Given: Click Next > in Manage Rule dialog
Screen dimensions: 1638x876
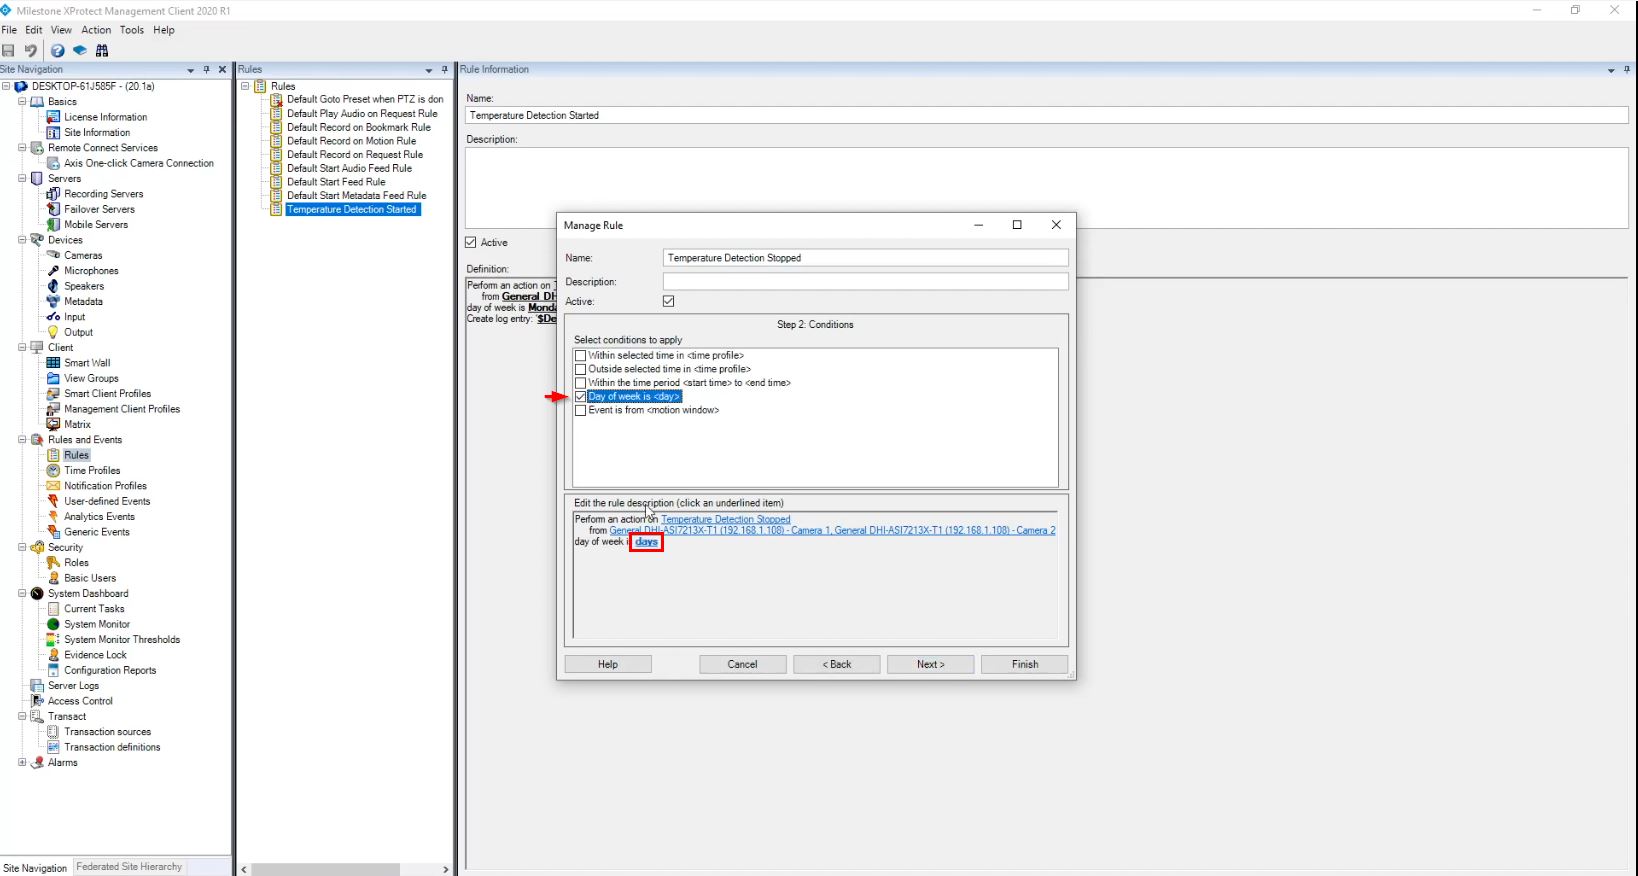Looking at the screenshot, I should [931, 664].
